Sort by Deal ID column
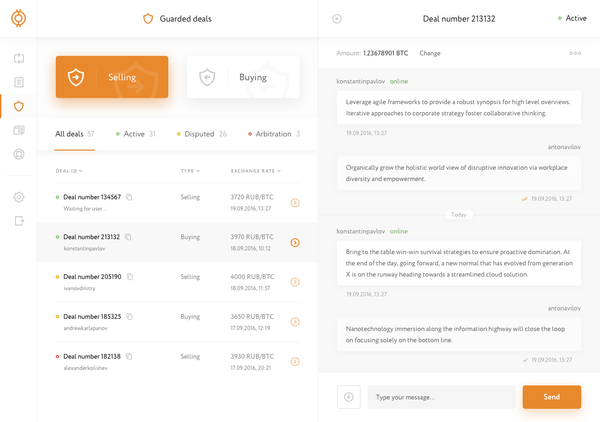The image size is (600, 422). 69,171
